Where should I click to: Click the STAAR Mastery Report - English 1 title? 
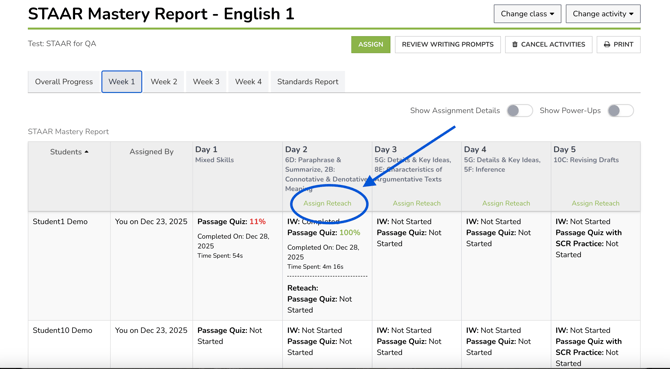click(x=161, y=14)
